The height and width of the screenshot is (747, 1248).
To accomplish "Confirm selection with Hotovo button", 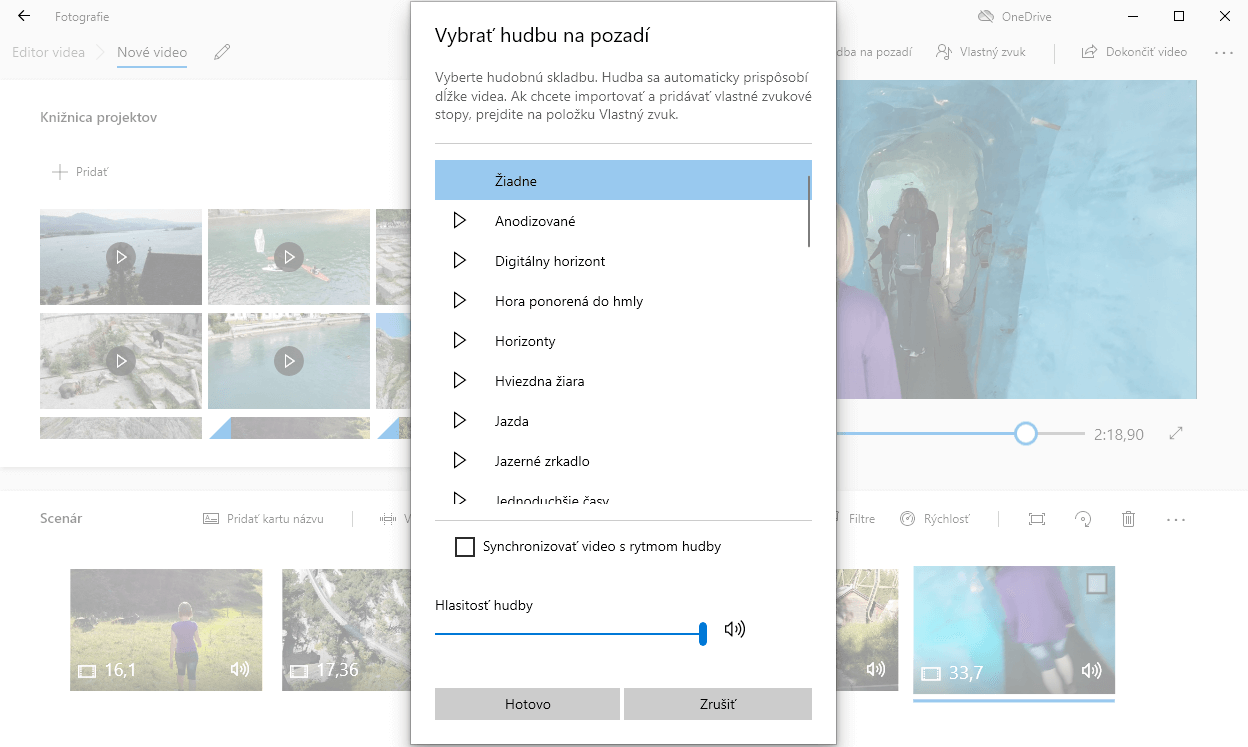I will click(527, 704).
